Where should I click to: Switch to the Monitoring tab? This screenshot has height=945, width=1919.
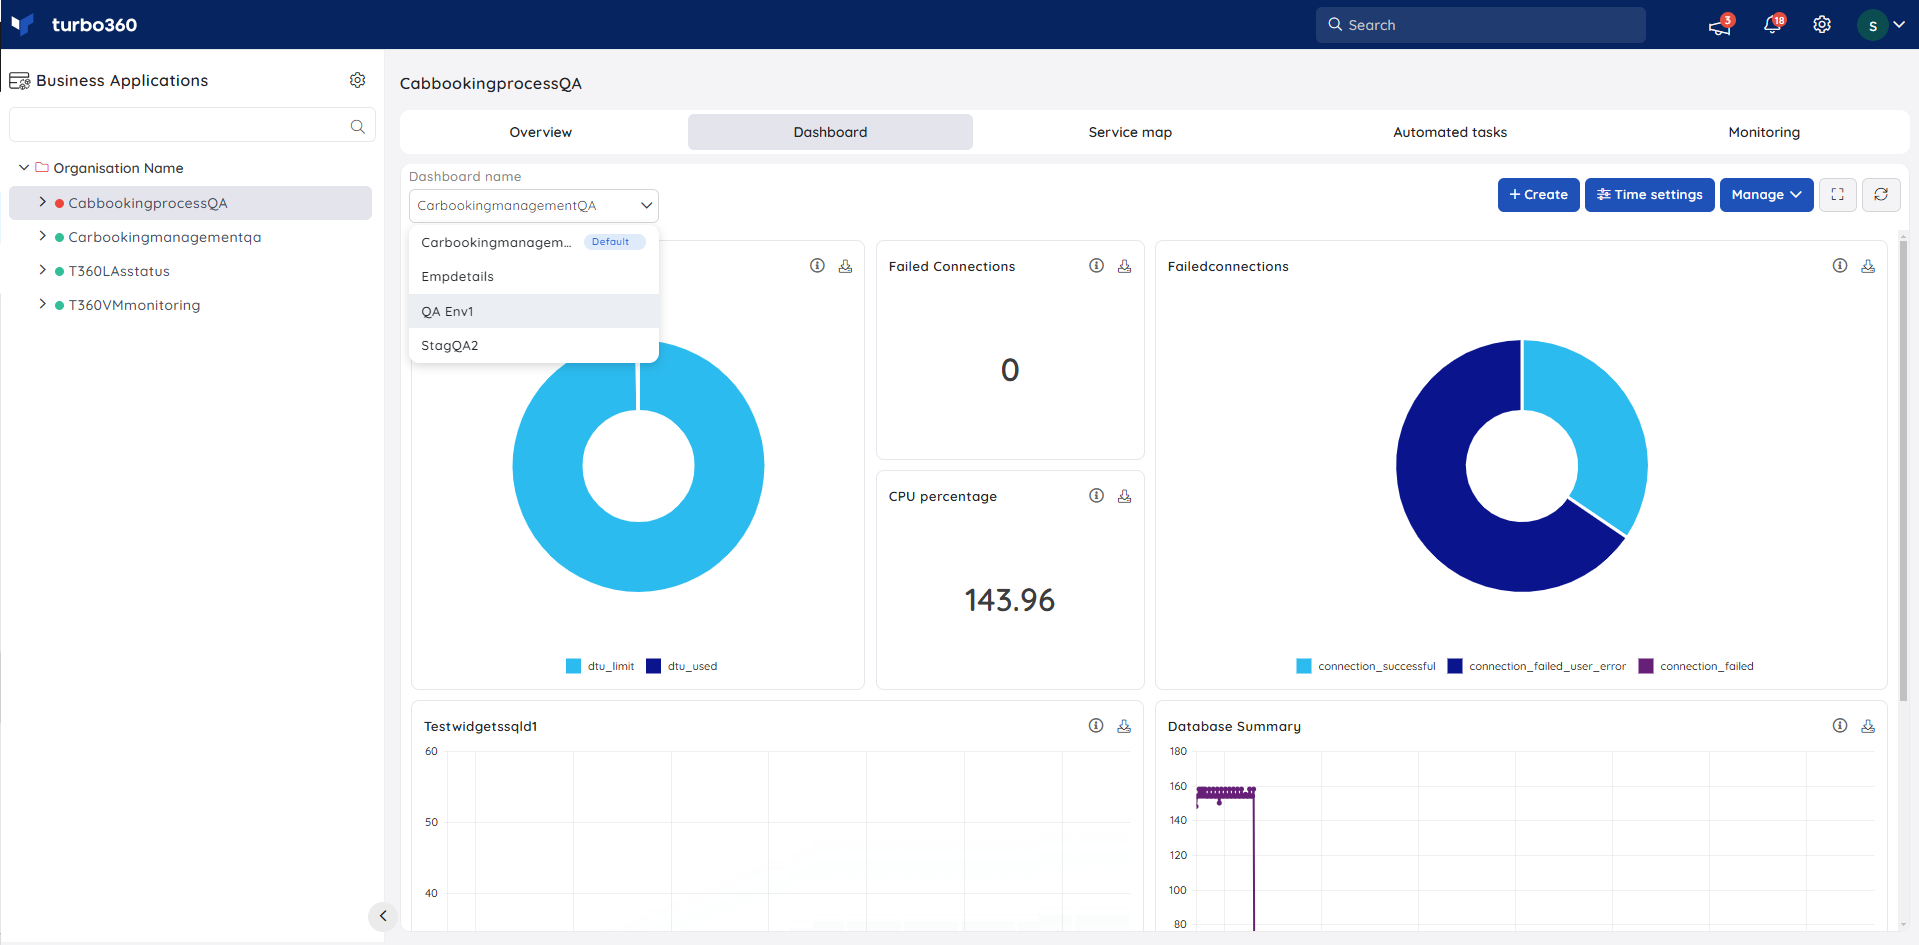coord(1764,132)
